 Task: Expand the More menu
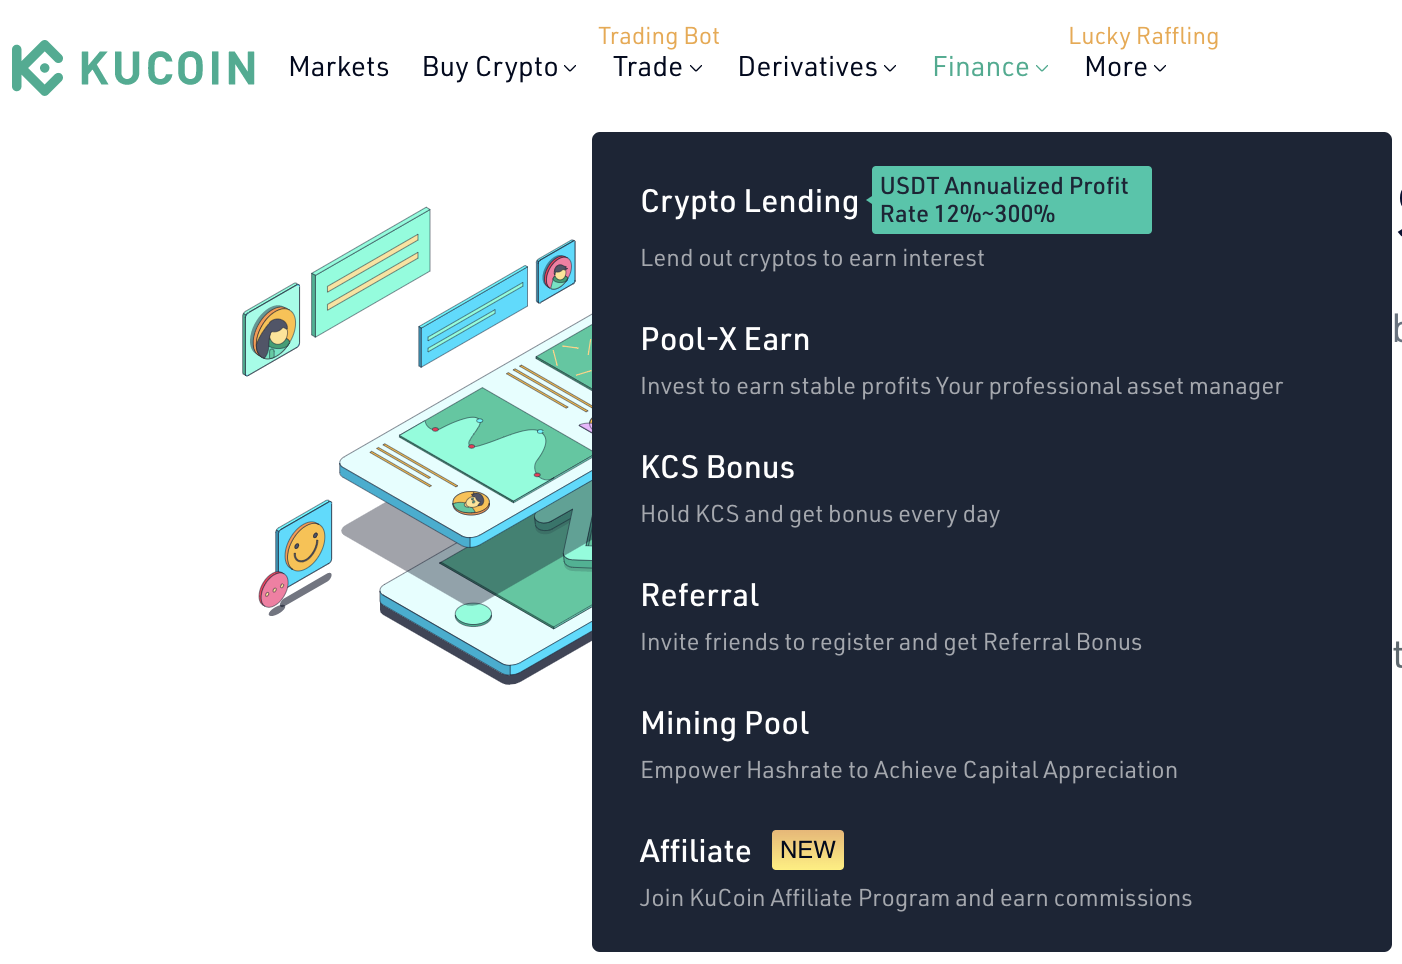[x=1125, y=67]
